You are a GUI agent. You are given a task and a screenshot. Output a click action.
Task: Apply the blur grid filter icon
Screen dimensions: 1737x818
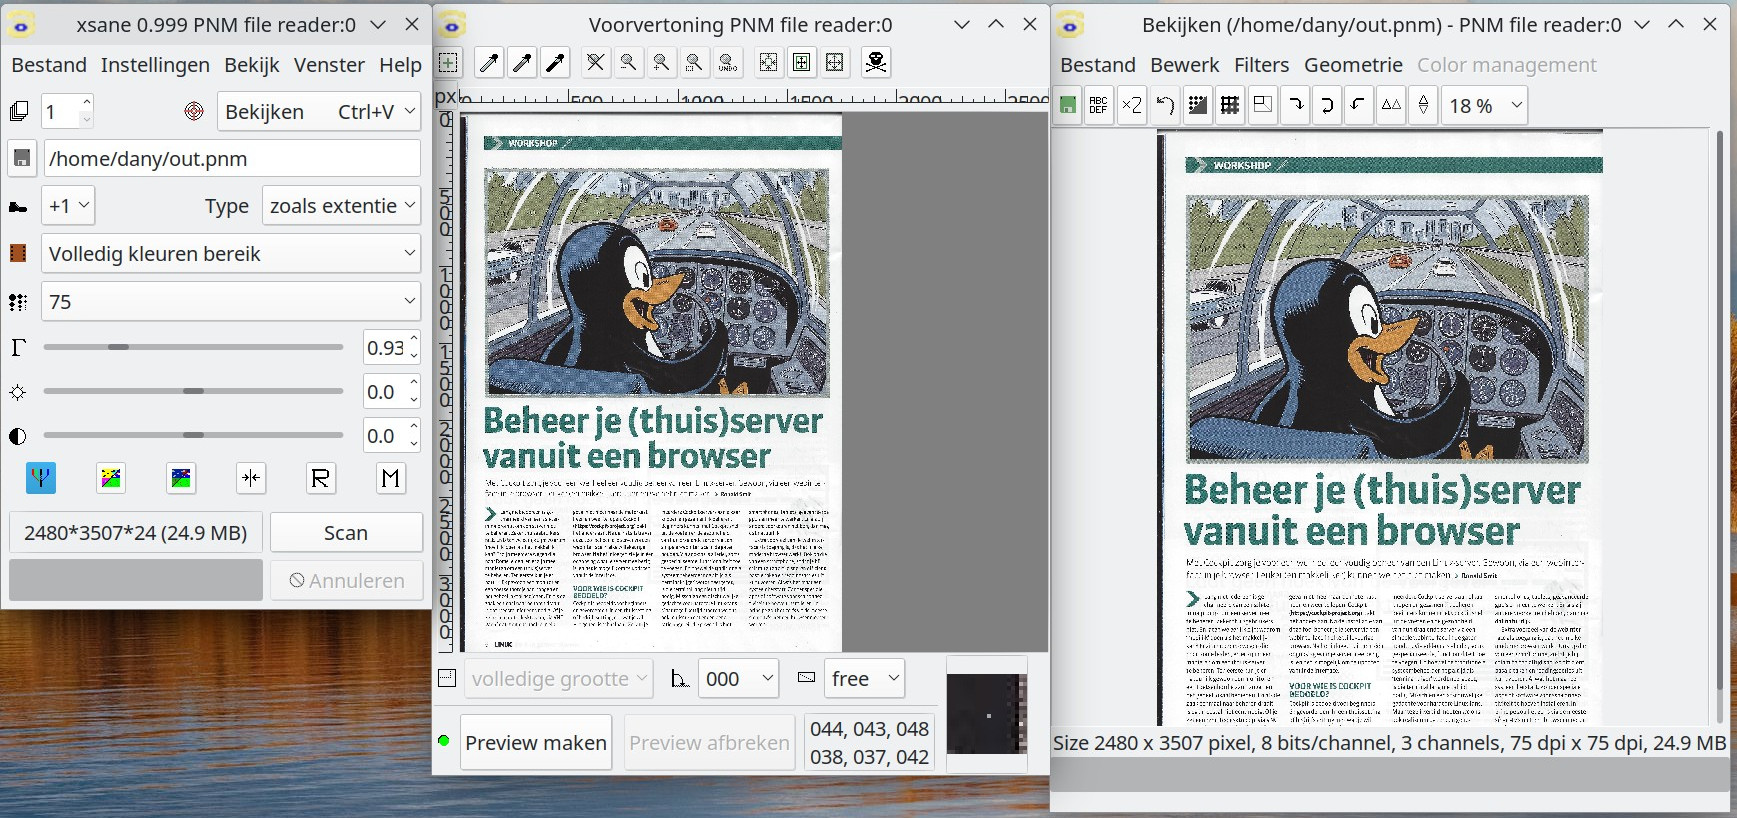pyautogui.click(x=1229, y=105)
